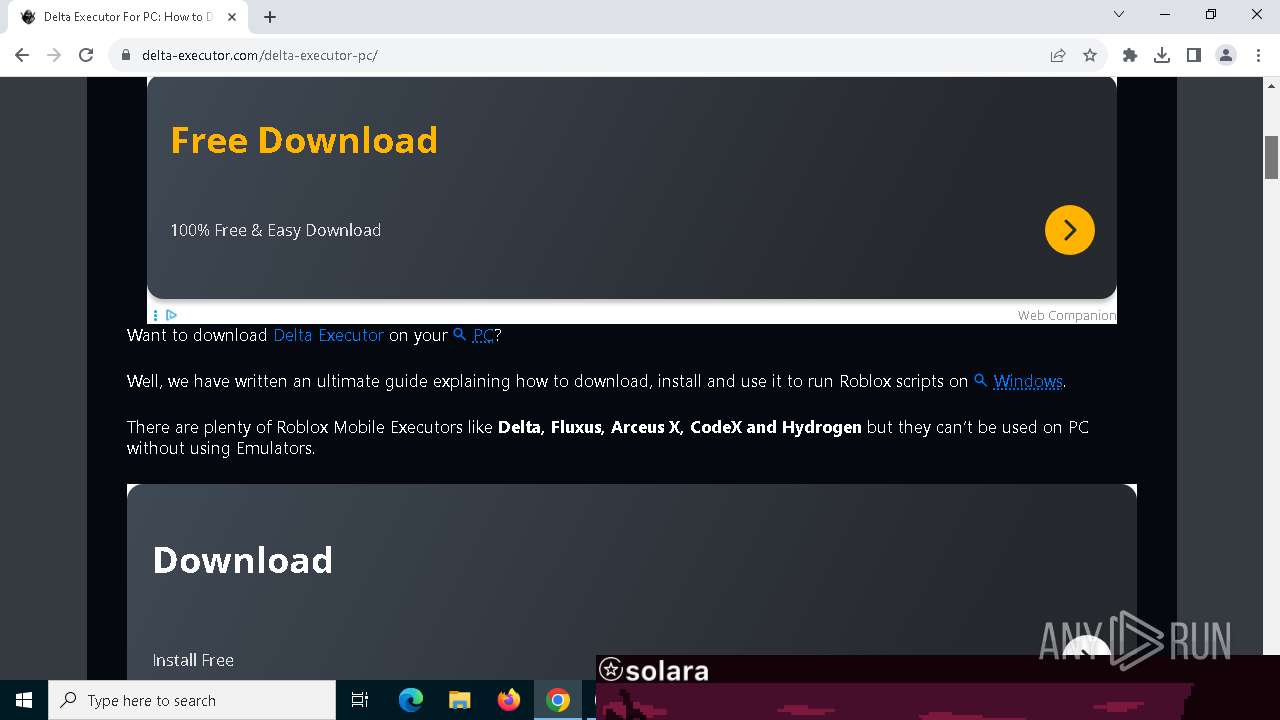Go back to the previous page
Image resolution: width=1280 pixels, height=720 pixels.
[22, 55]
